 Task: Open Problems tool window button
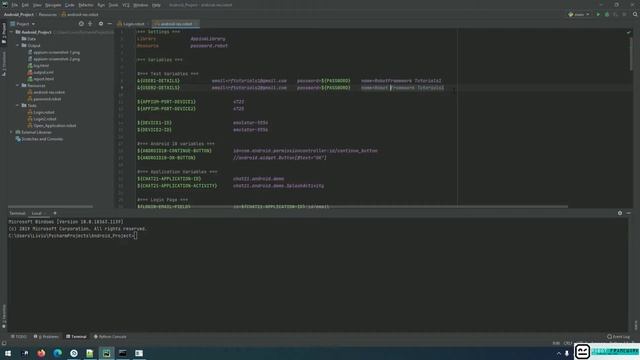pyautogui.click(x=46, y=337)
